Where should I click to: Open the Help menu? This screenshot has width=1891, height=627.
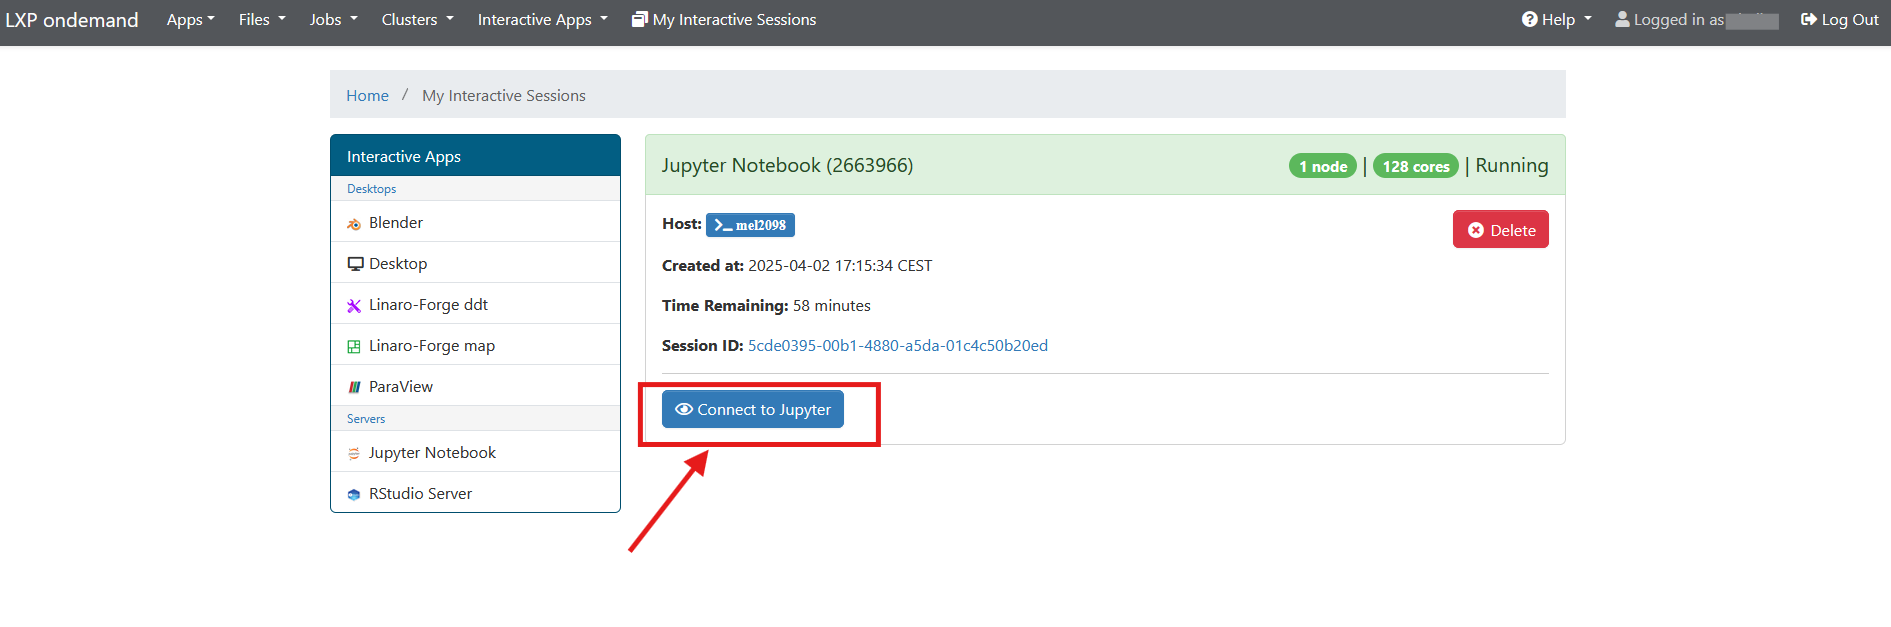point(1556,20)
